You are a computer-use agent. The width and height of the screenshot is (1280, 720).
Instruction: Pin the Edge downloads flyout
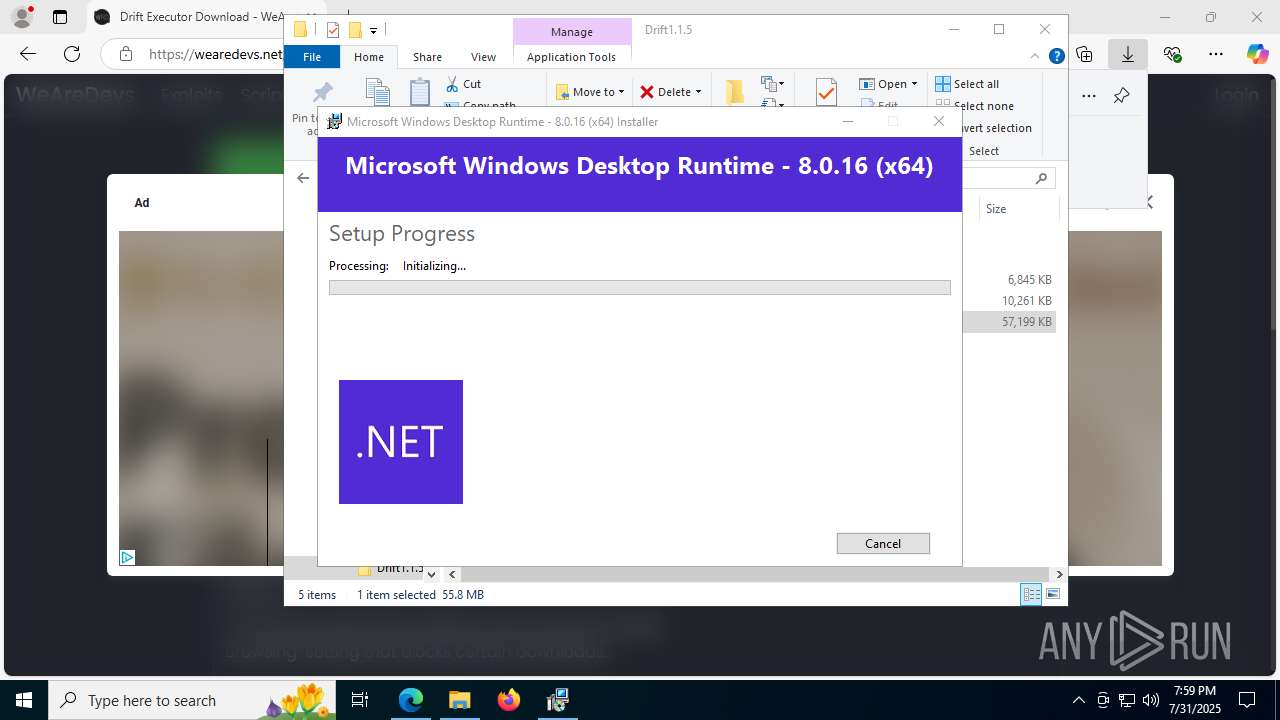coord(1122,96)
